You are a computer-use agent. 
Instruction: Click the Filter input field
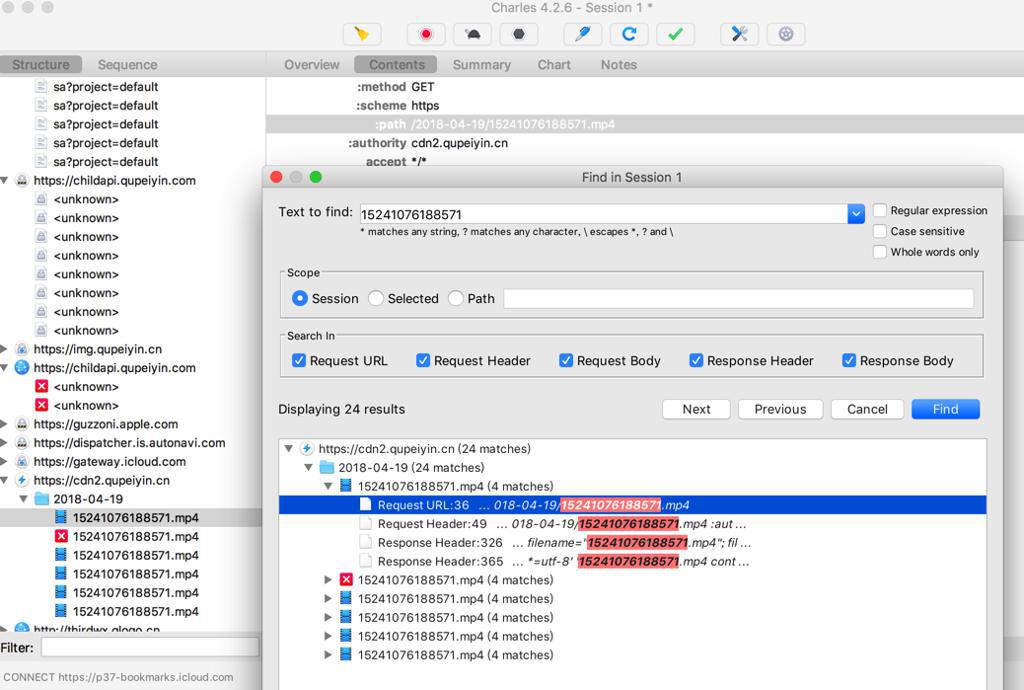(x=150, y=648)
